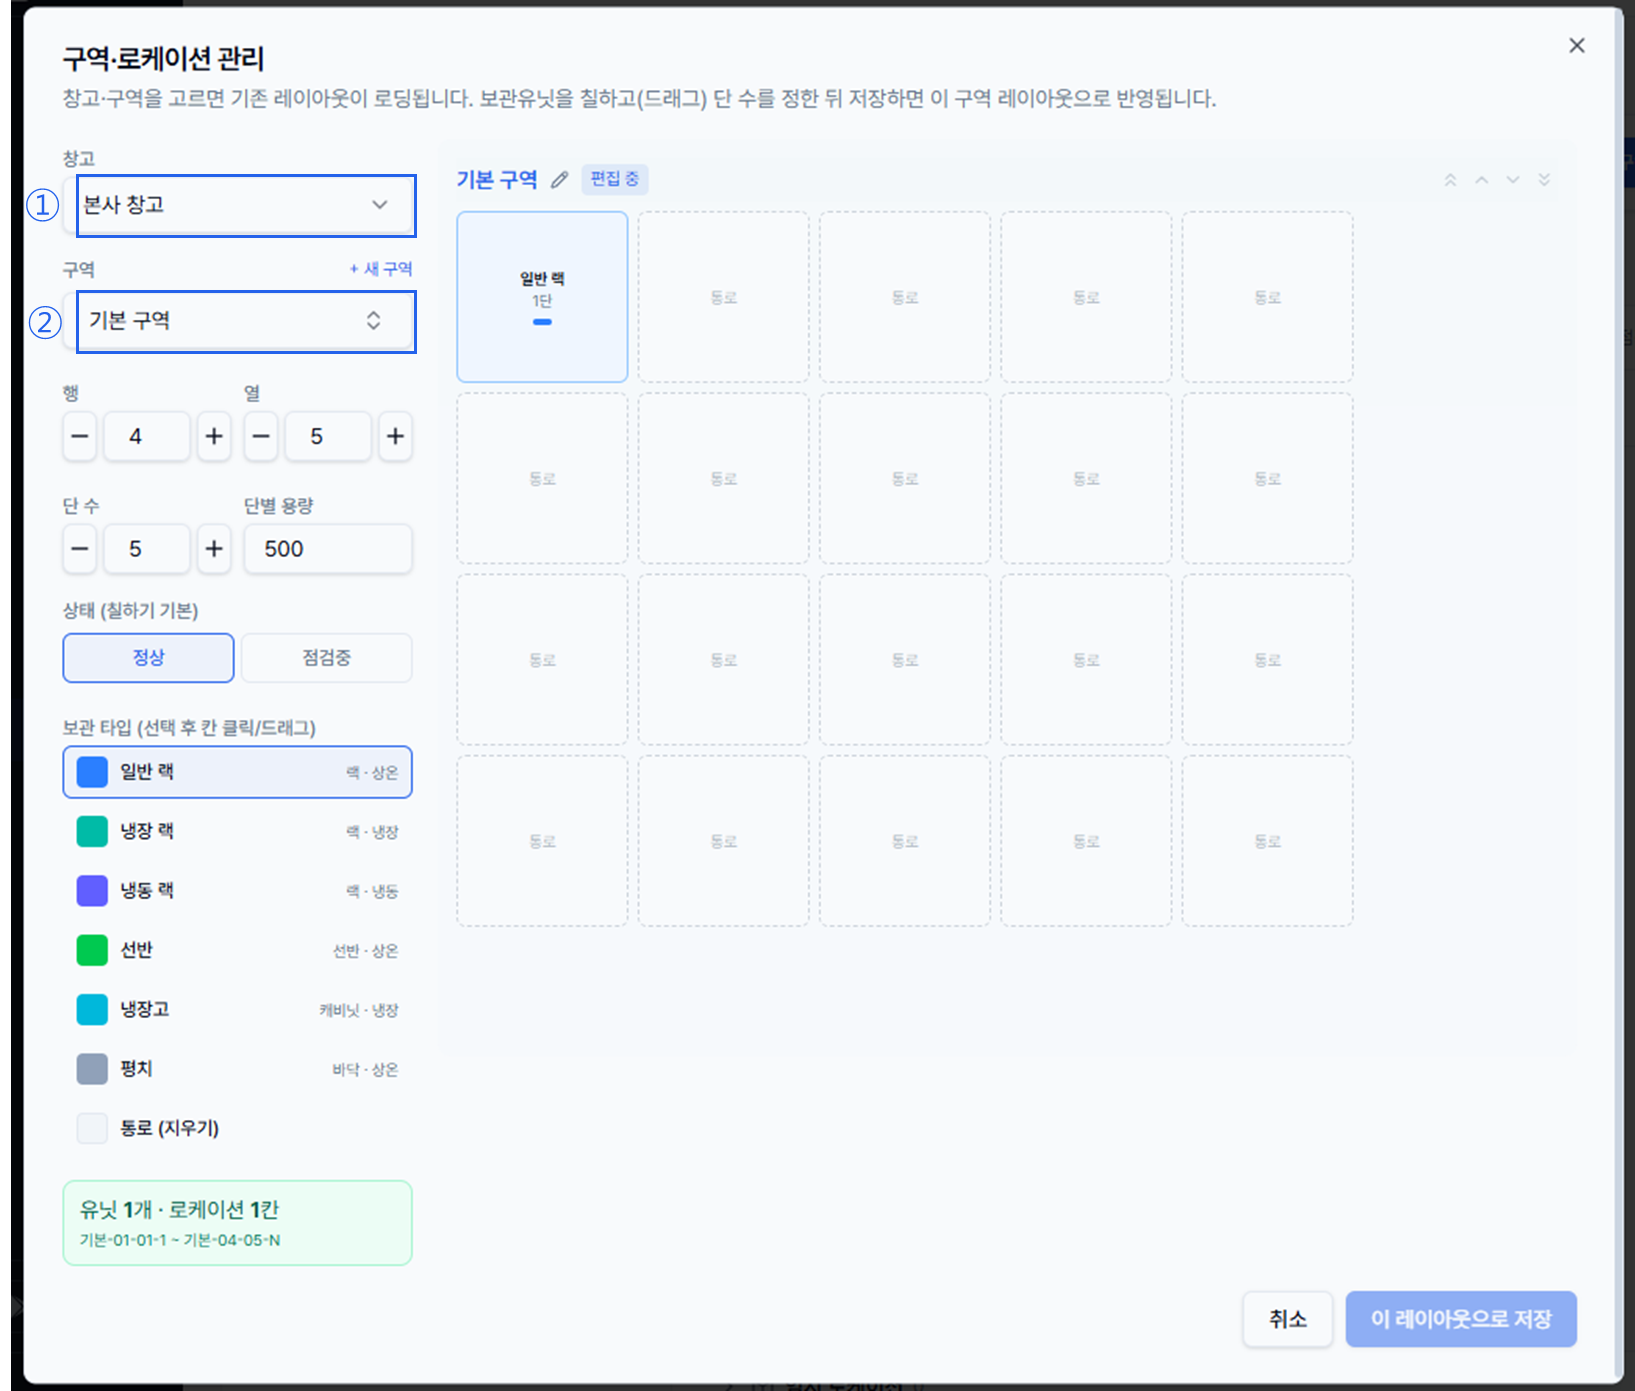Move zone up with single up chevron
This screenshot has width=1635, height=1391.
[1482, 180]
